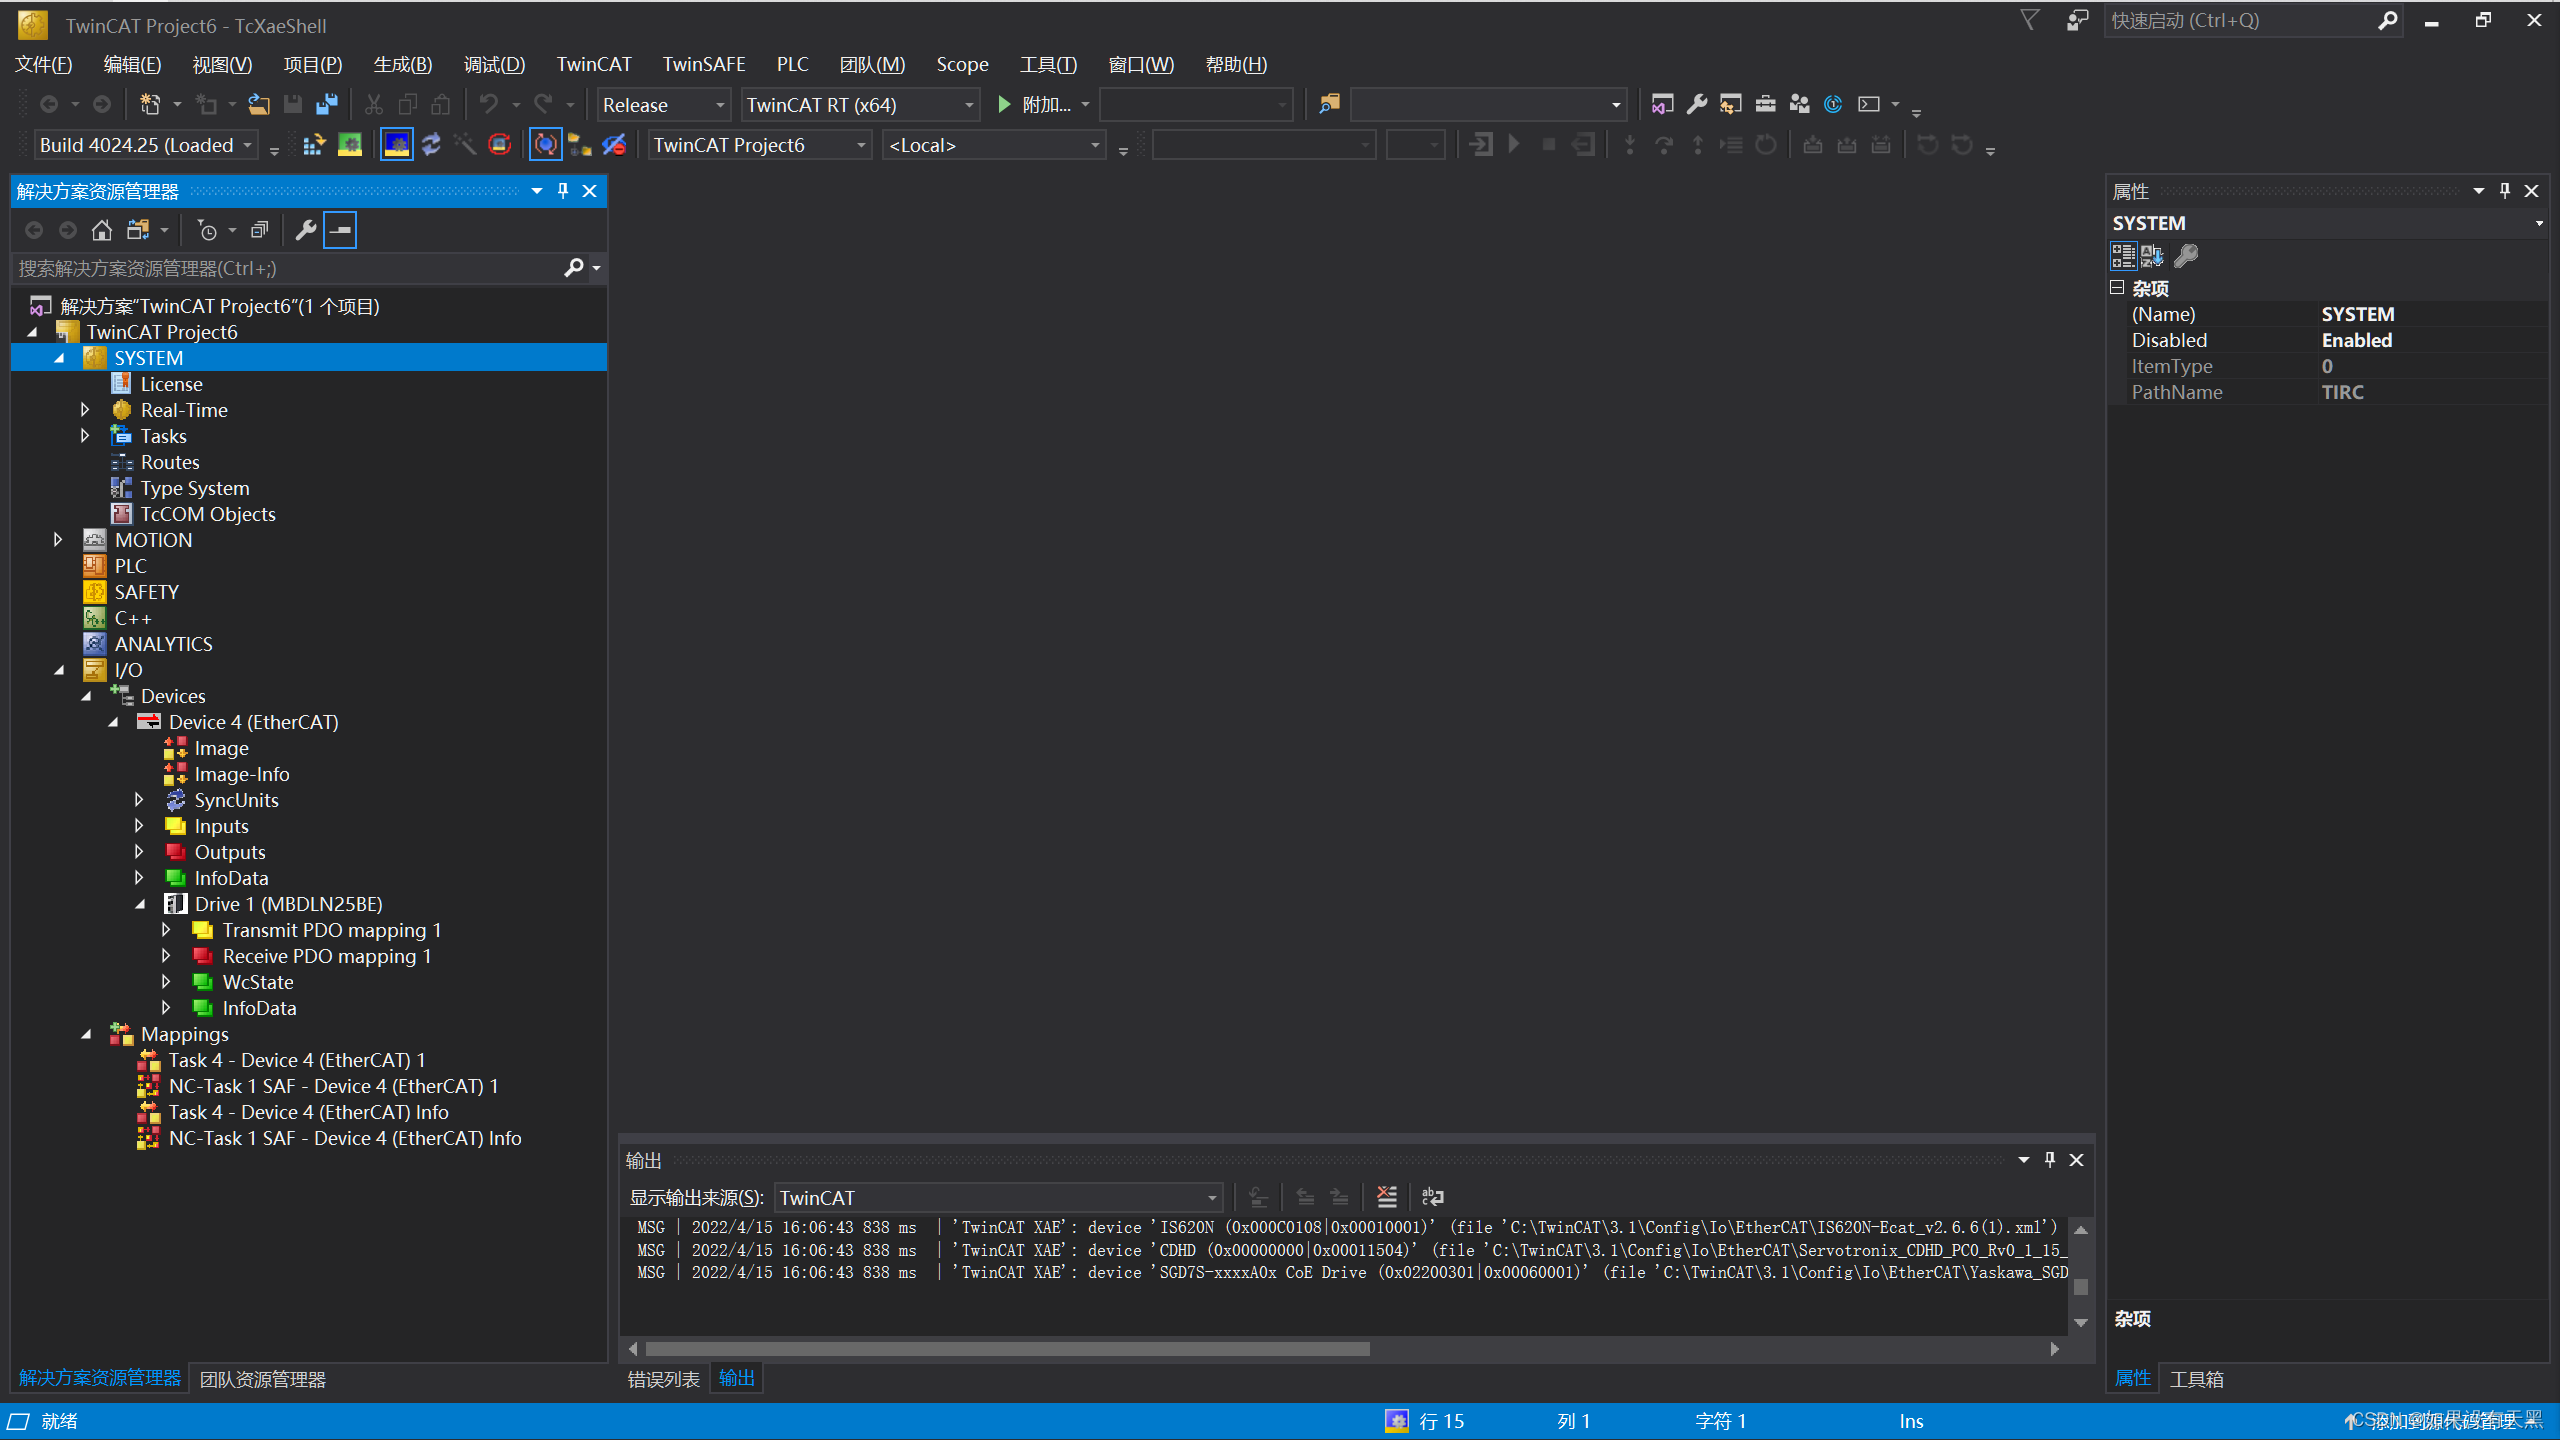Click Property Pages wrench icon in Properties panel
This screenshot has height=1440, width=2560.
click(x=2186, y=257)
